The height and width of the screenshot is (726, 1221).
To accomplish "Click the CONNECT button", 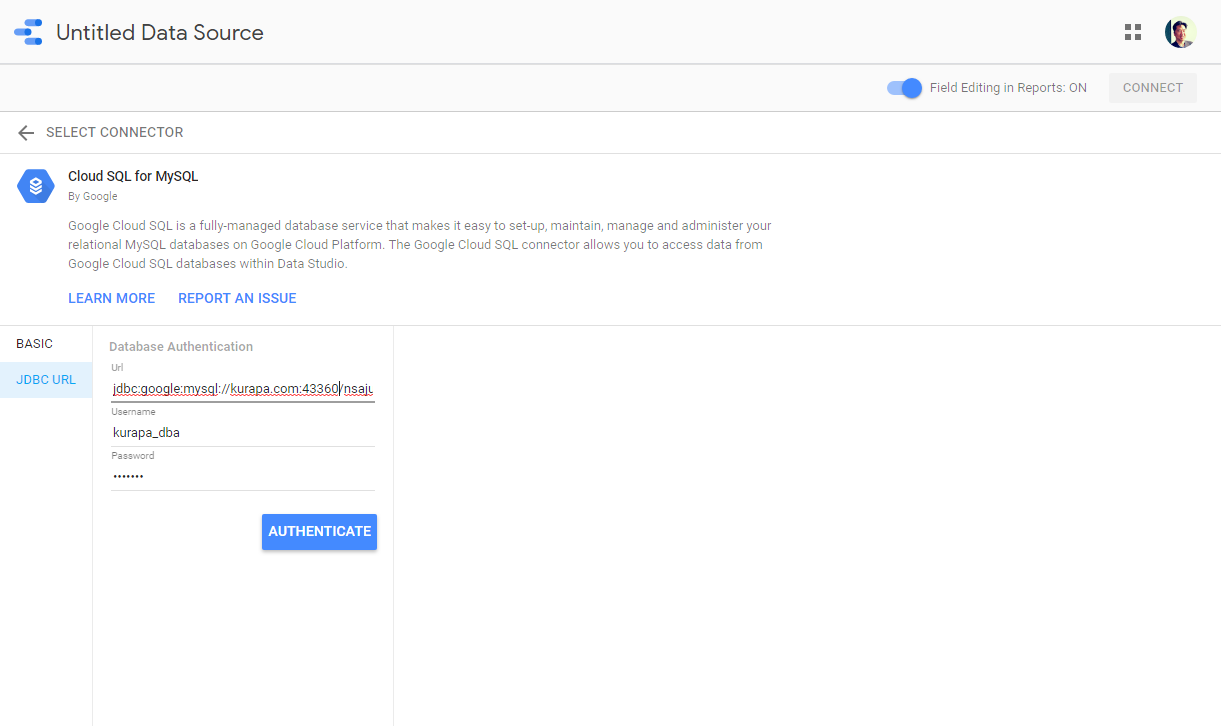I will coord(1152,88).
